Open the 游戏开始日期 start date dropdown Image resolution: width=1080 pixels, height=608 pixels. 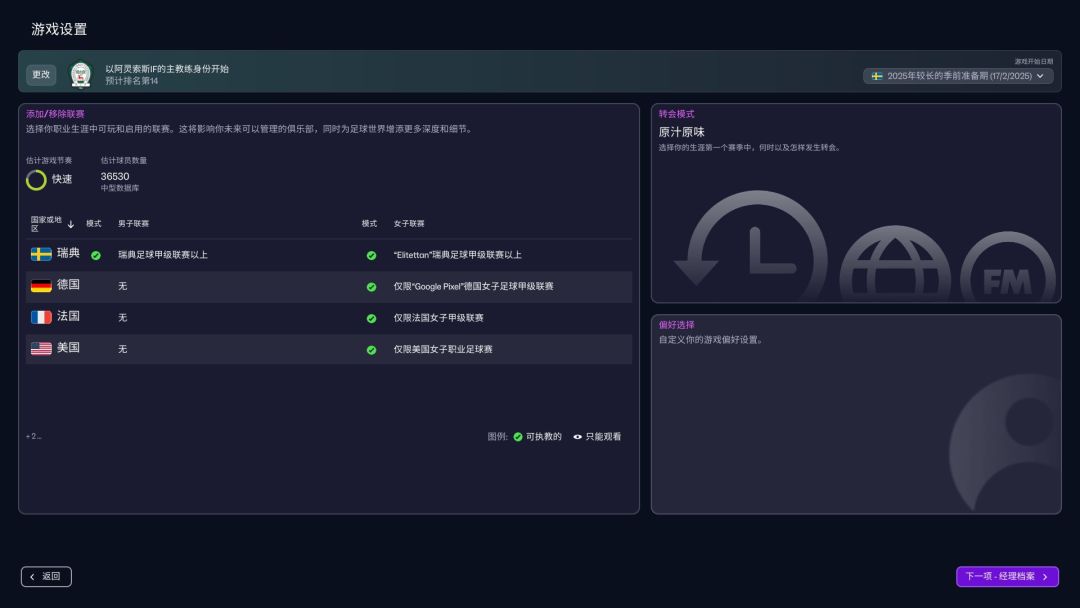point(958,76)
